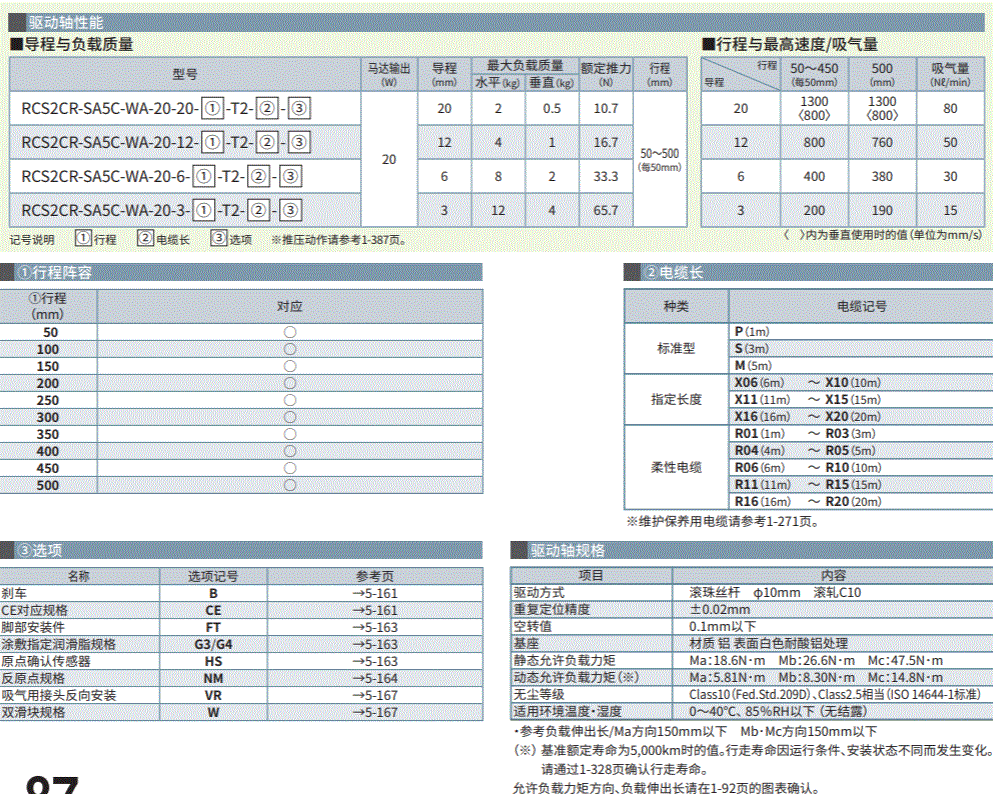Click speed value 760 in 500mm column

coord(882,142)
